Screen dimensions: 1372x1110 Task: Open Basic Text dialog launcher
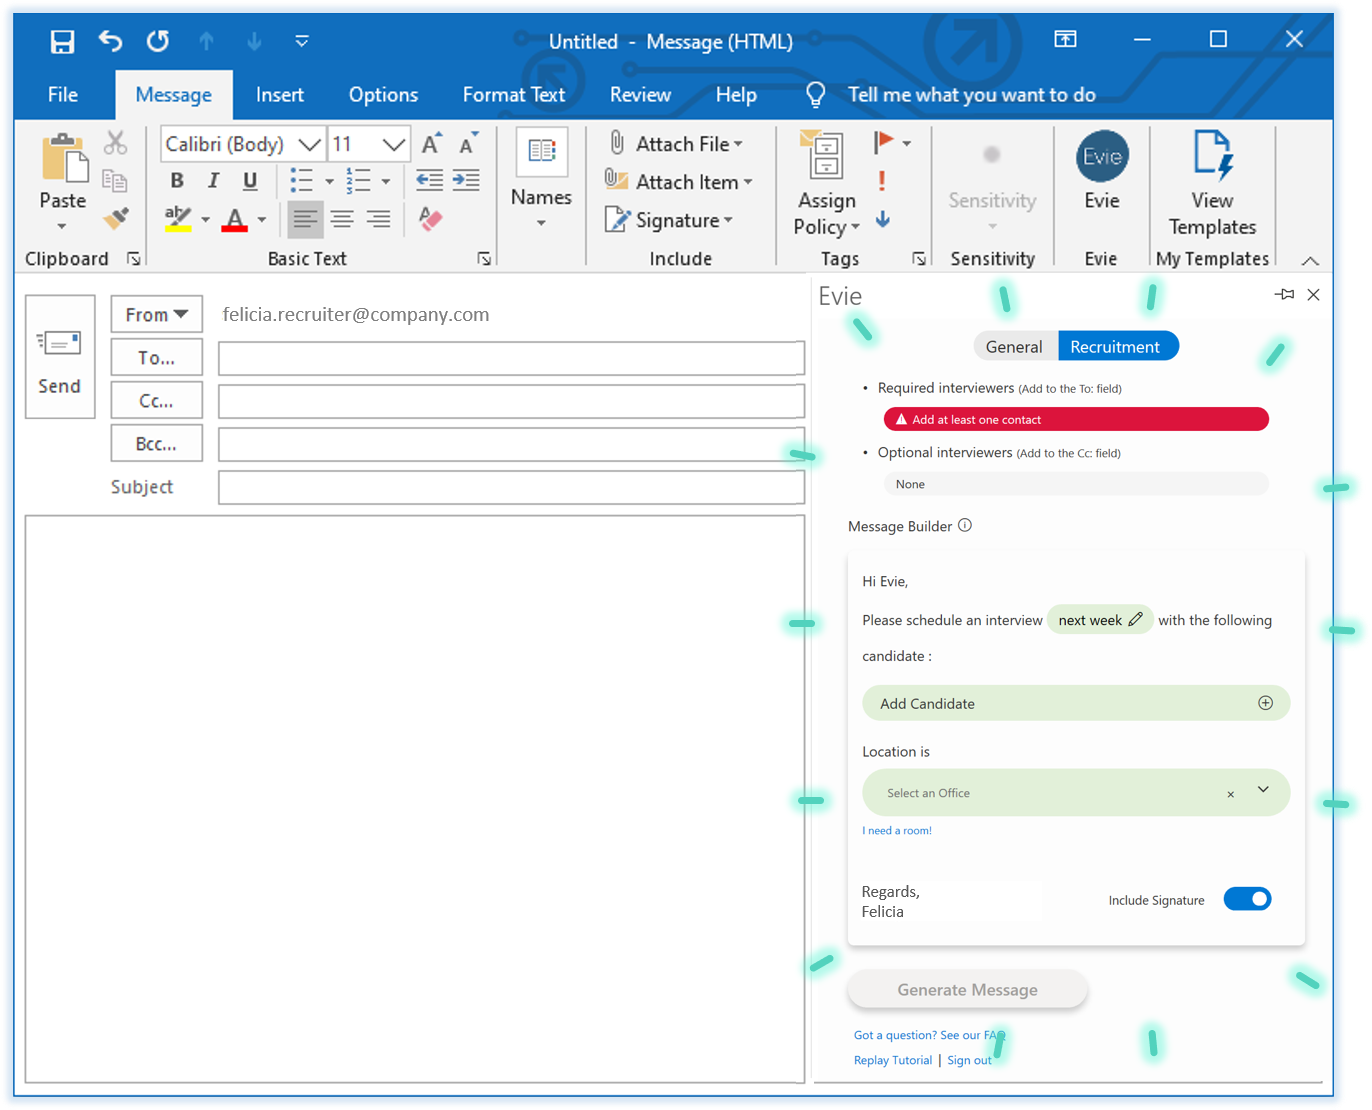point(484,259)
